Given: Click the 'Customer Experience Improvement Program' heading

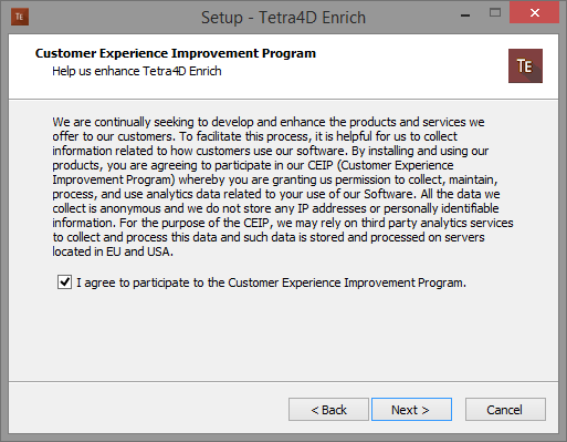Looking at the screenshot, I should [x=175, y=53].
